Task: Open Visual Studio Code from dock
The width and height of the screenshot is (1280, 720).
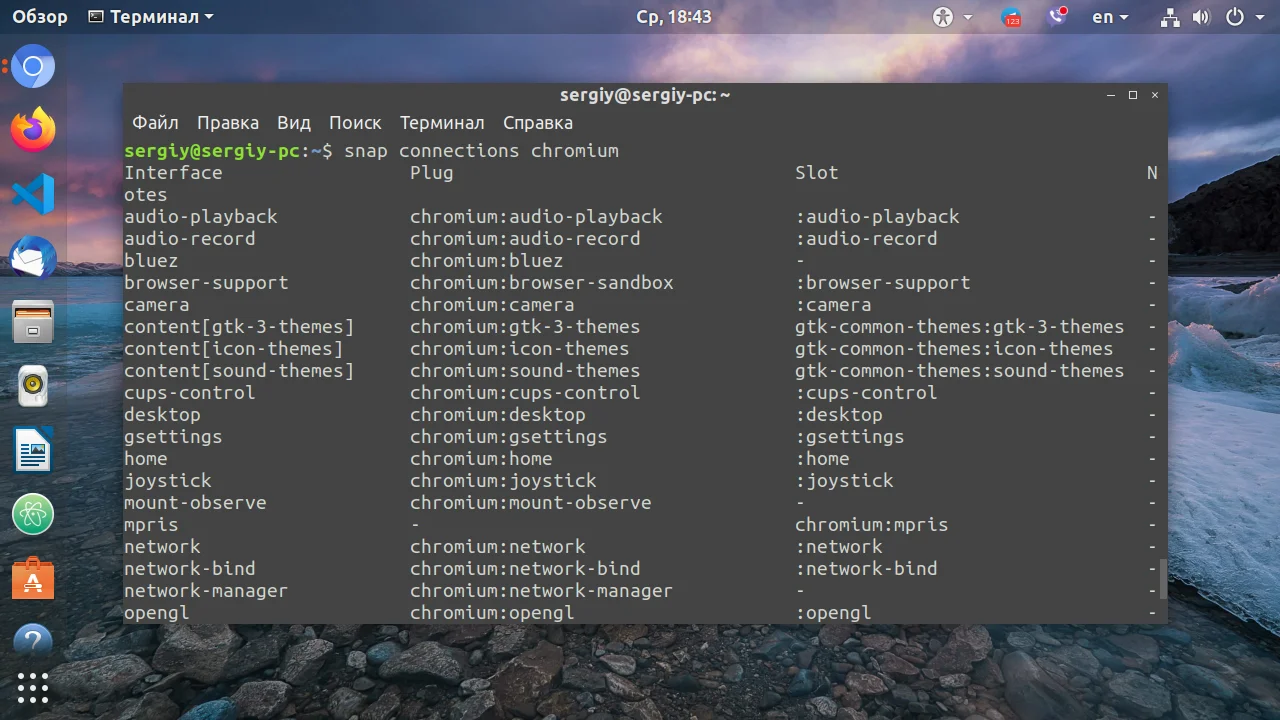Action: pos(33,193)
